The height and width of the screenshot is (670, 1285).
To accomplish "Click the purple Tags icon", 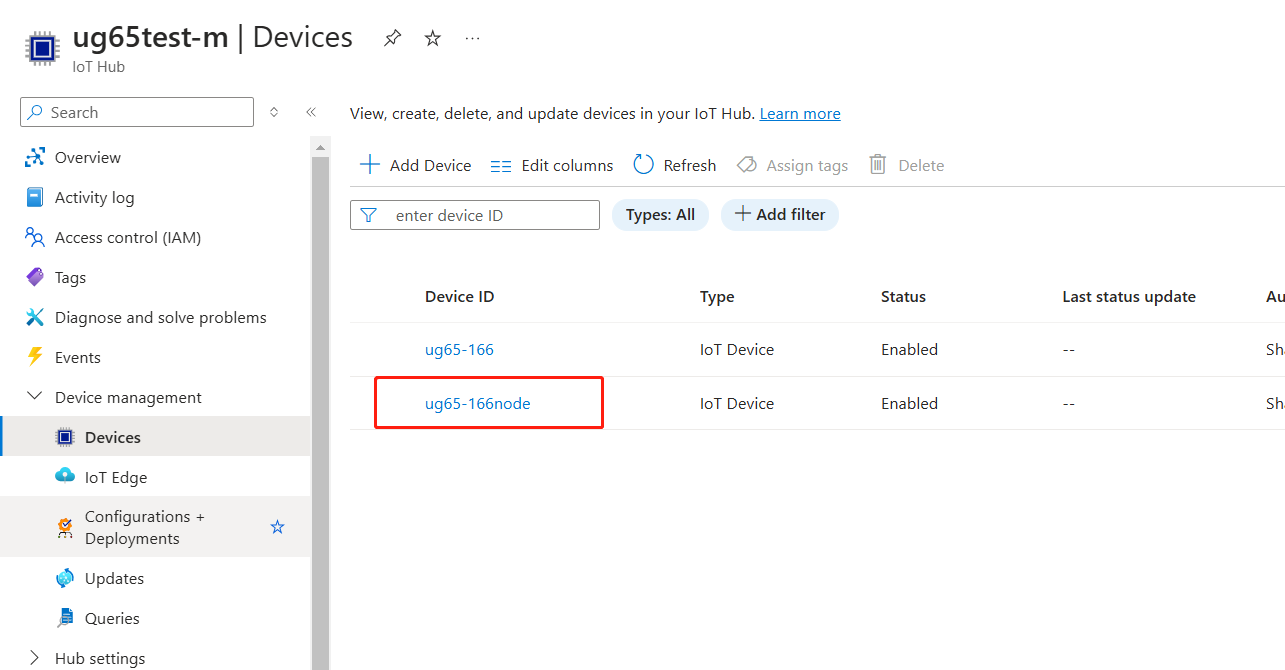I will (35, 277).
